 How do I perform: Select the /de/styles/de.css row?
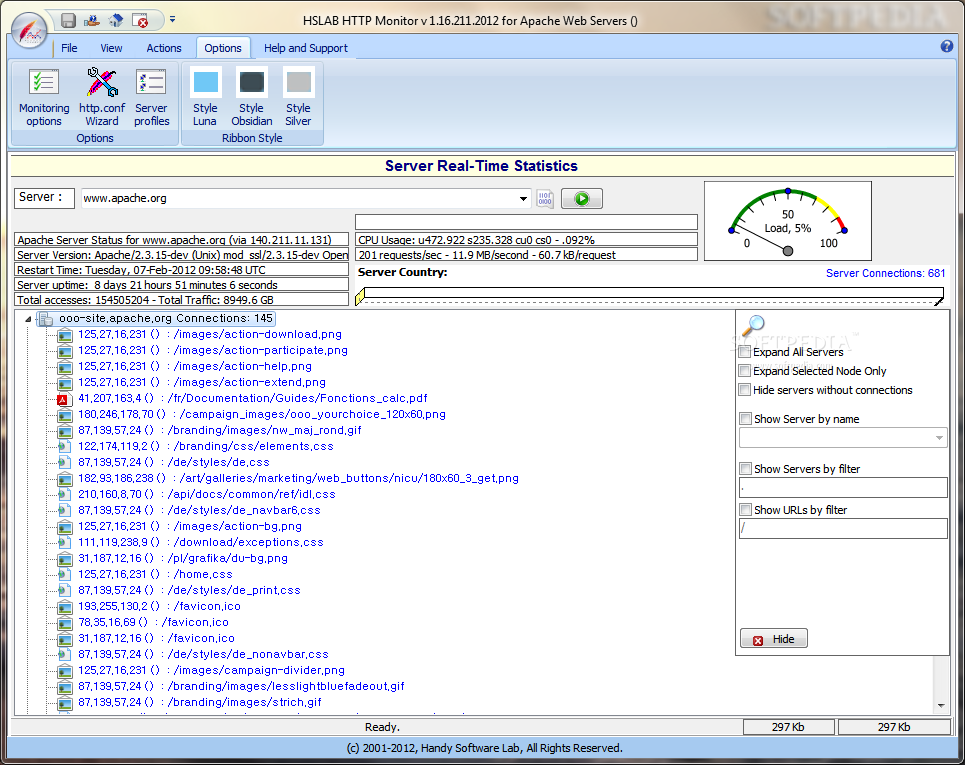174,462
